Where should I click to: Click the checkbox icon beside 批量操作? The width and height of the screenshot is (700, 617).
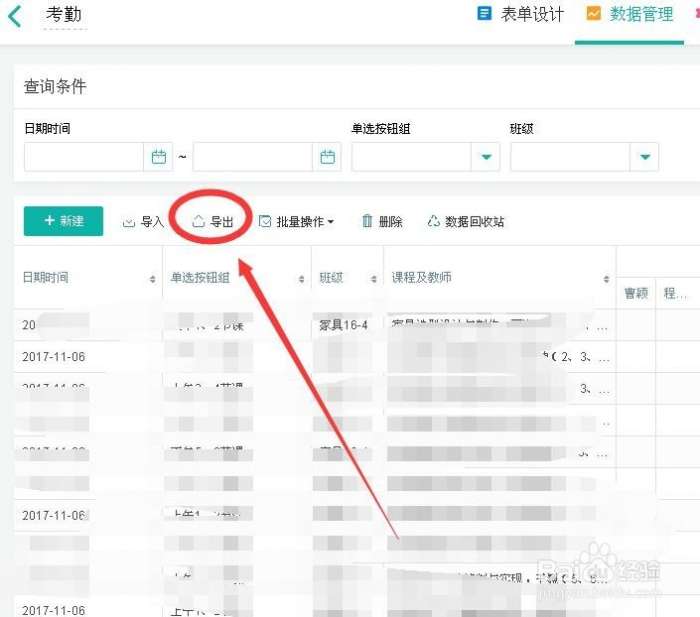point(265,221)
